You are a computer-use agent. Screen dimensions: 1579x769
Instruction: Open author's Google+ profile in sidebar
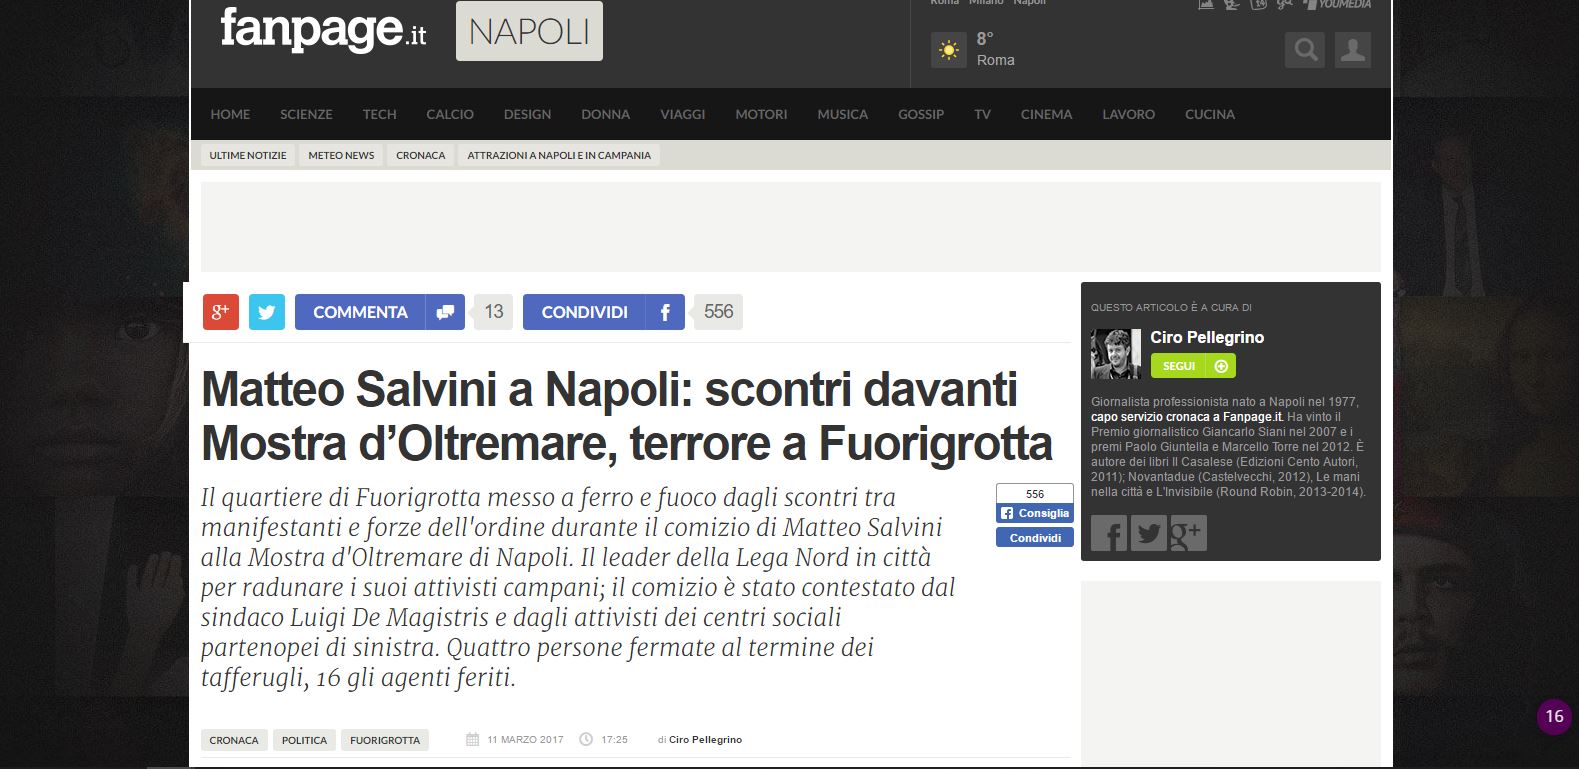click(x=1189, y=533)
